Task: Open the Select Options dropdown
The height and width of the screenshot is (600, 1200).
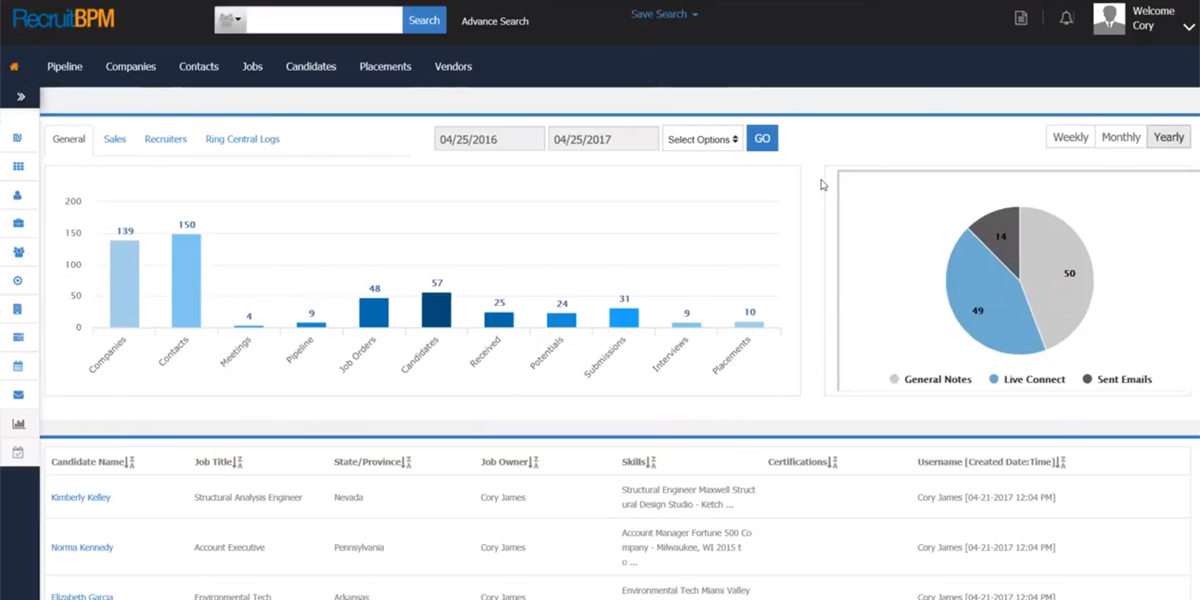Action: (703, 139)
